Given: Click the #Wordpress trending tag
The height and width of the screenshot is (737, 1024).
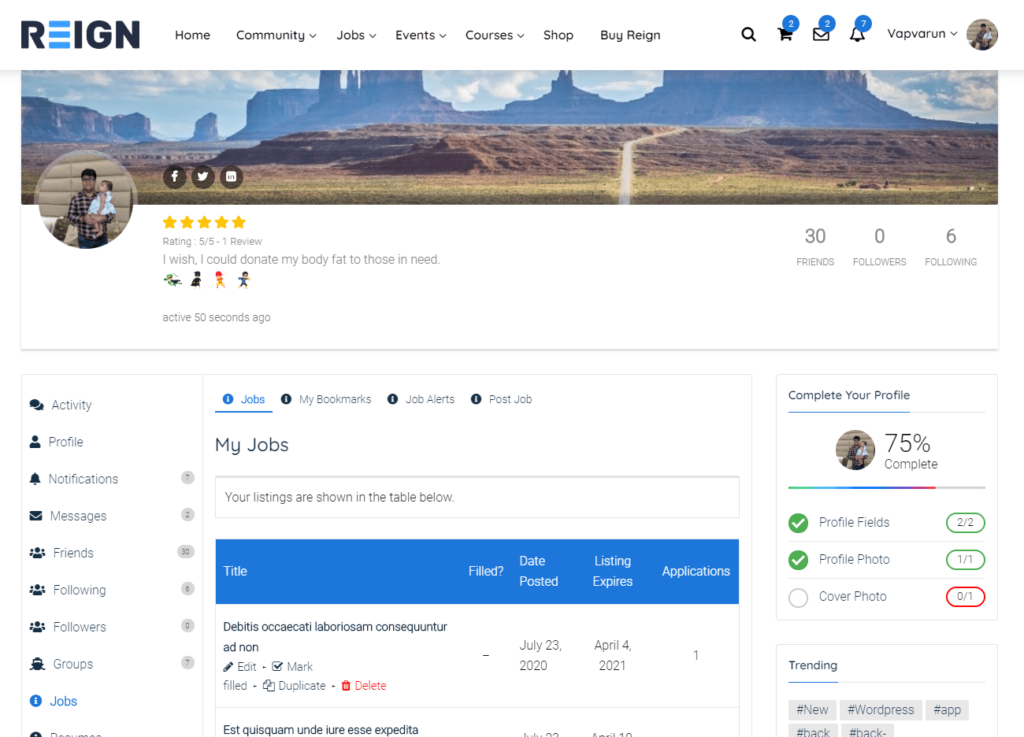Looking at the screenshot, I should (880, 710).
